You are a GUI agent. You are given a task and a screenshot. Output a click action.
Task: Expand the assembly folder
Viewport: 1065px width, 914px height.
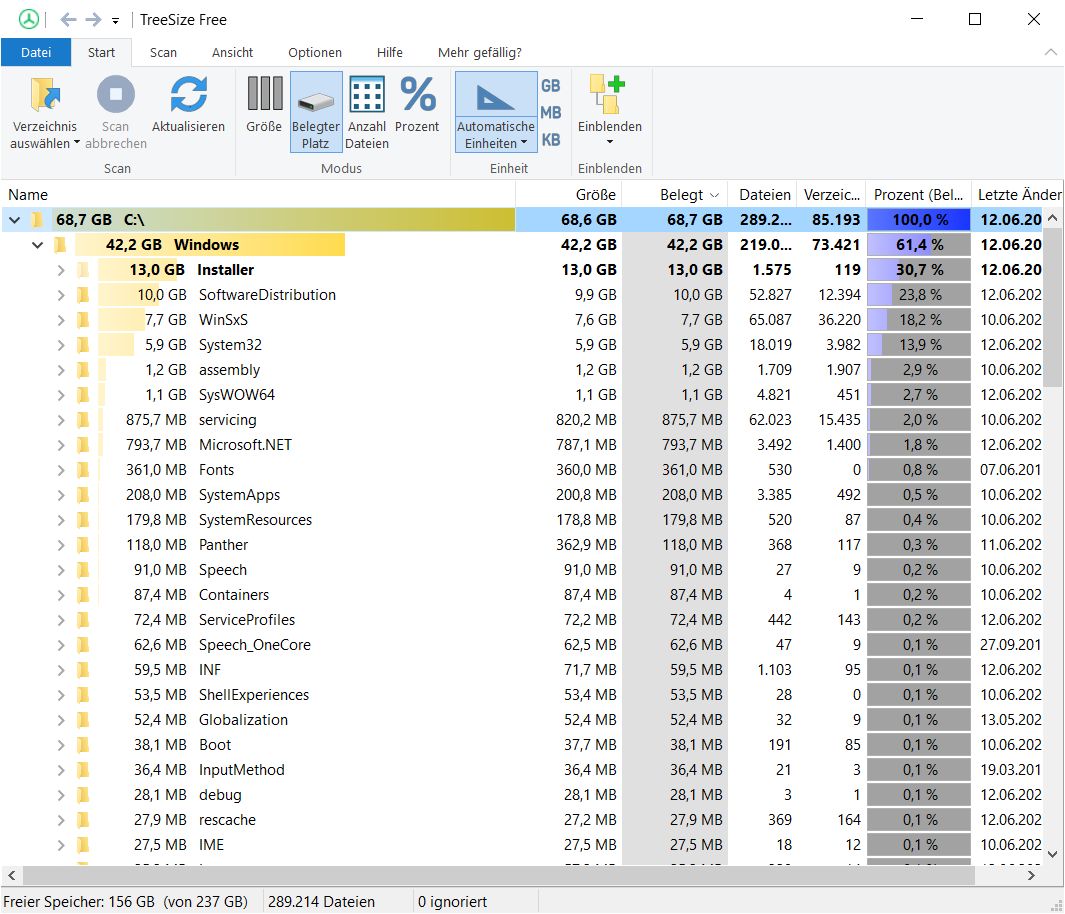click(61, 370)
